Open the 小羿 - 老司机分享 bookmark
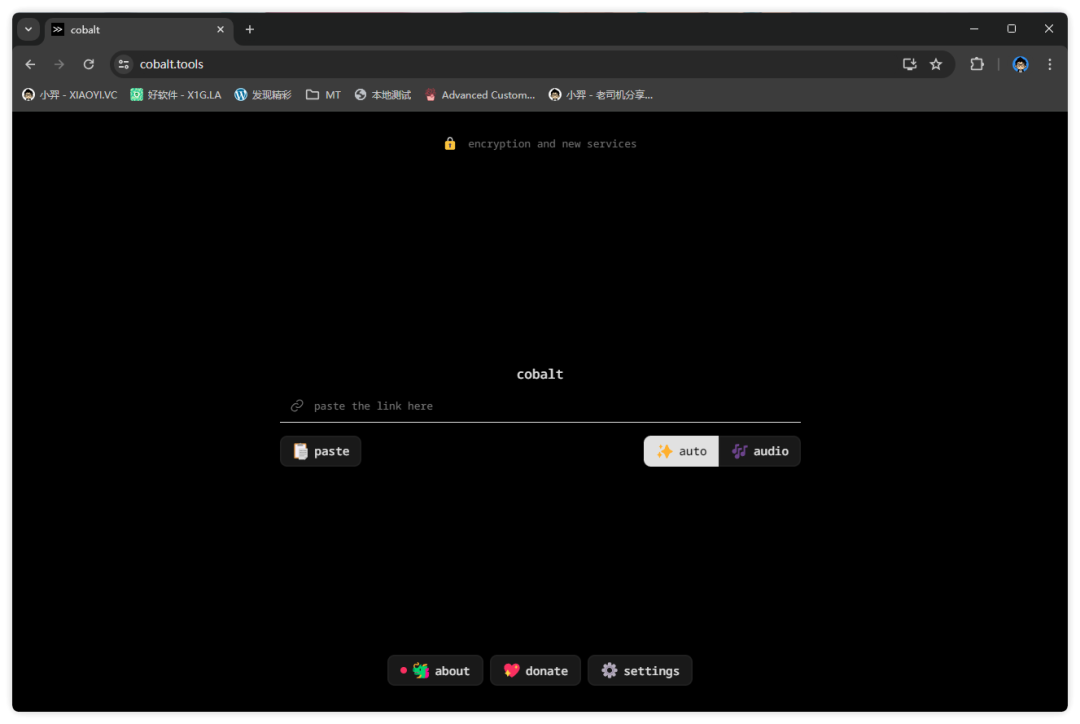The height and width of the screenshot is (724, 1080). pos(601,95)
